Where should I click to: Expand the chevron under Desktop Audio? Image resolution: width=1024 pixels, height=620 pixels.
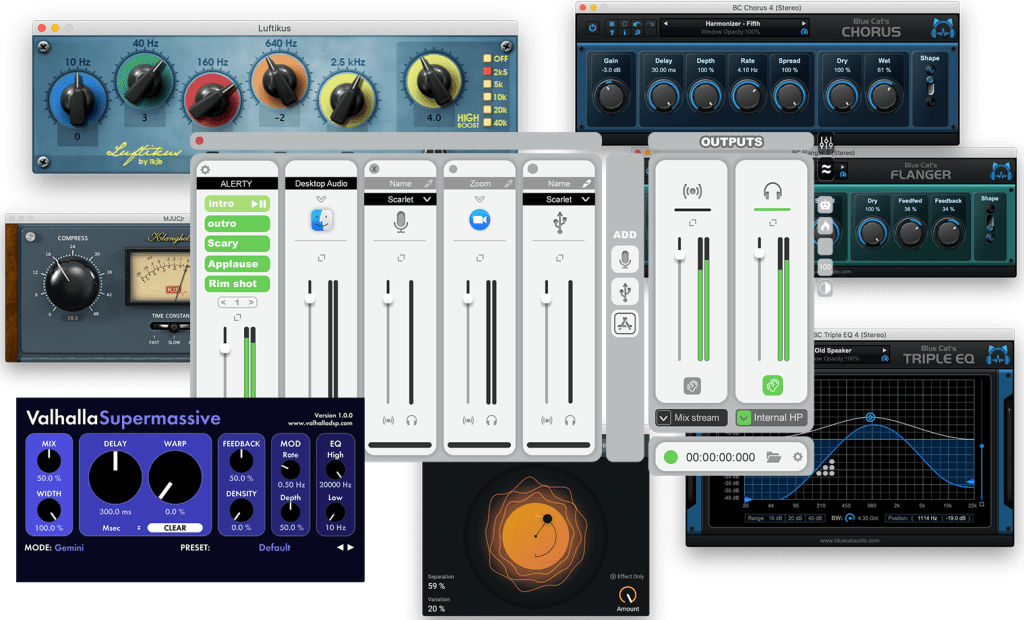pos(321,199)
